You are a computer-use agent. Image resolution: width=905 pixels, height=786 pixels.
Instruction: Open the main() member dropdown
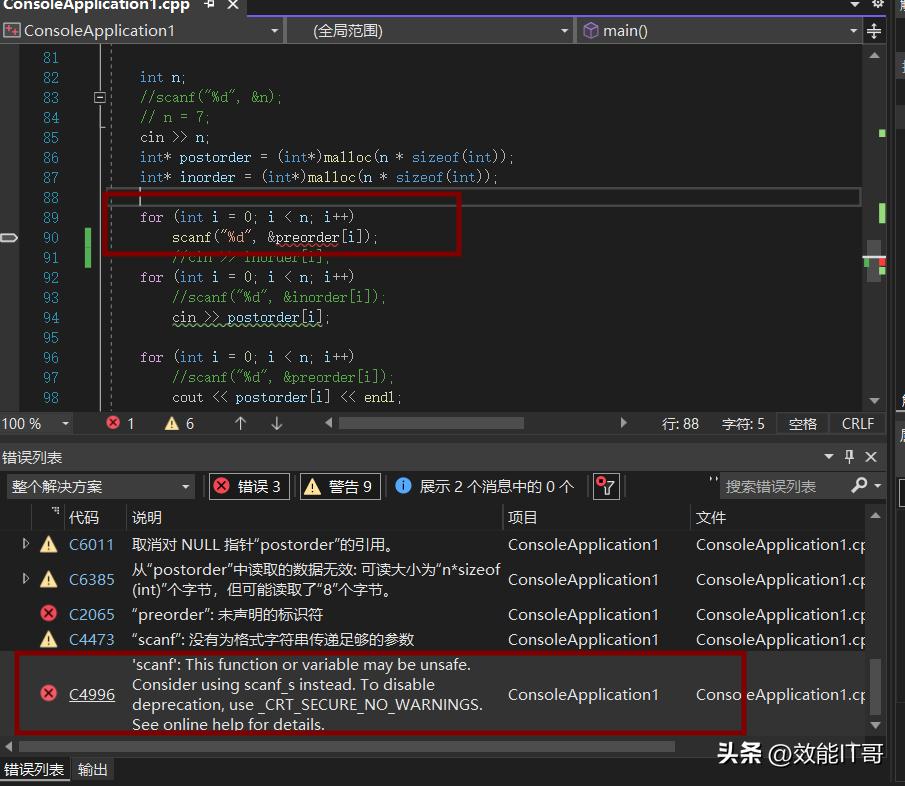point(854,31)
